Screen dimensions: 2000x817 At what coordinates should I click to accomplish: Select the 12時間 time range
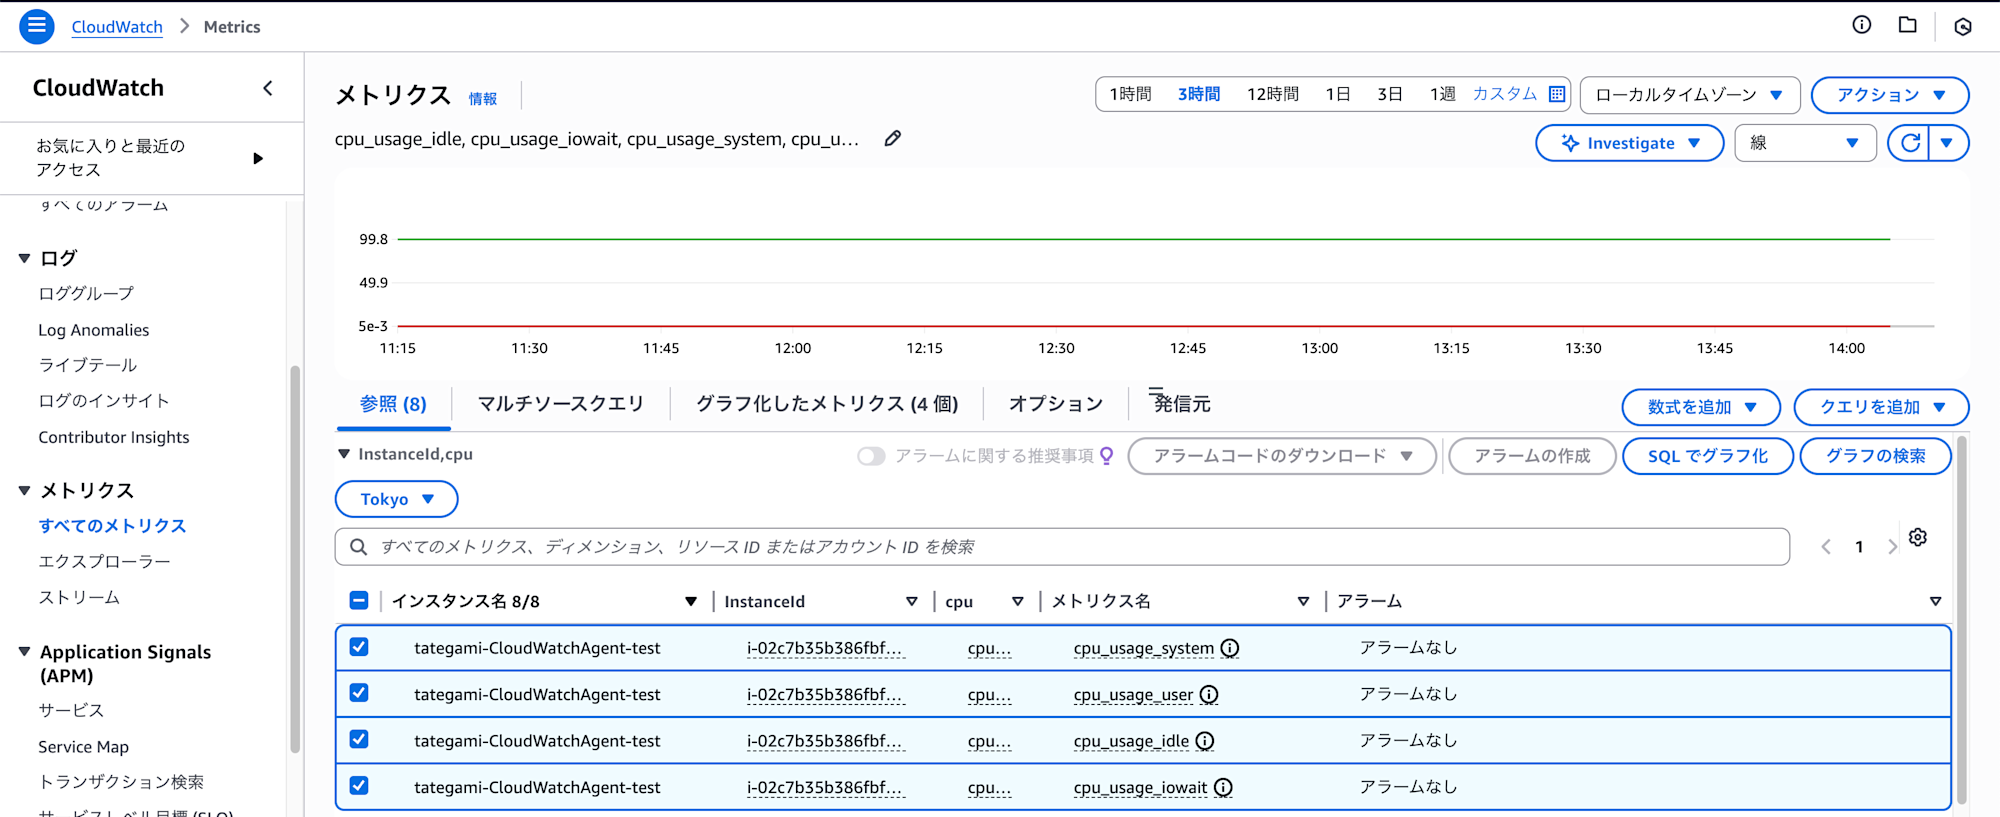click(1272, 94)
